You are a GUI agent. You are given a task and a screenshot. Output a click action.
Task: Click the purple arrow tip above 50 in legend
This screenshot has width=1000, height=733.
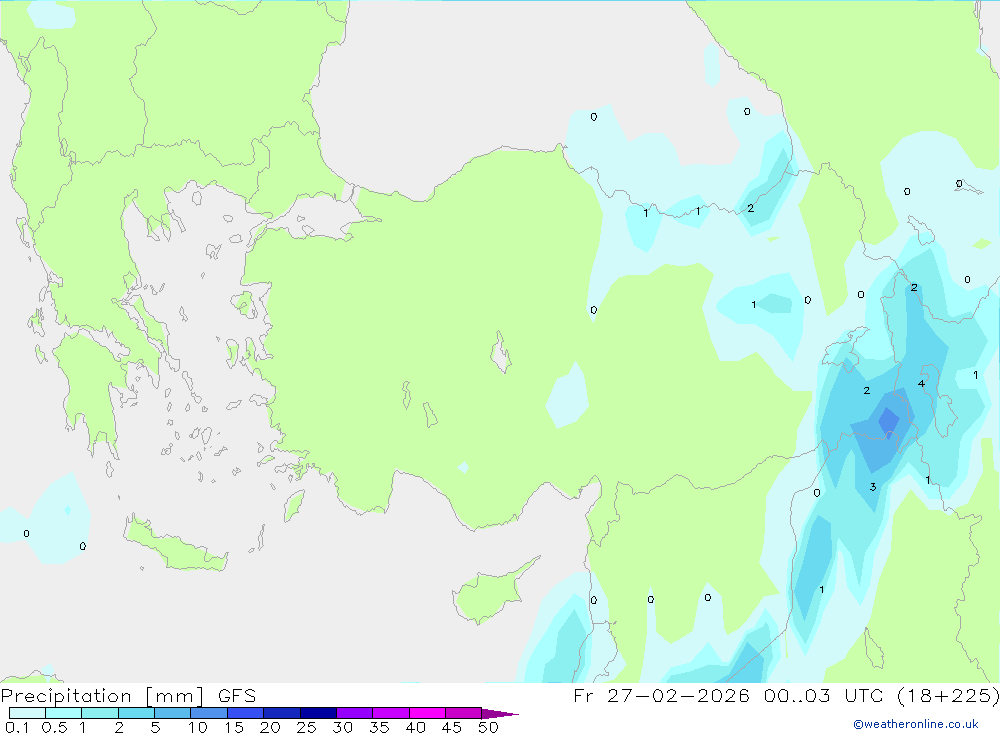tap(499, 713)
